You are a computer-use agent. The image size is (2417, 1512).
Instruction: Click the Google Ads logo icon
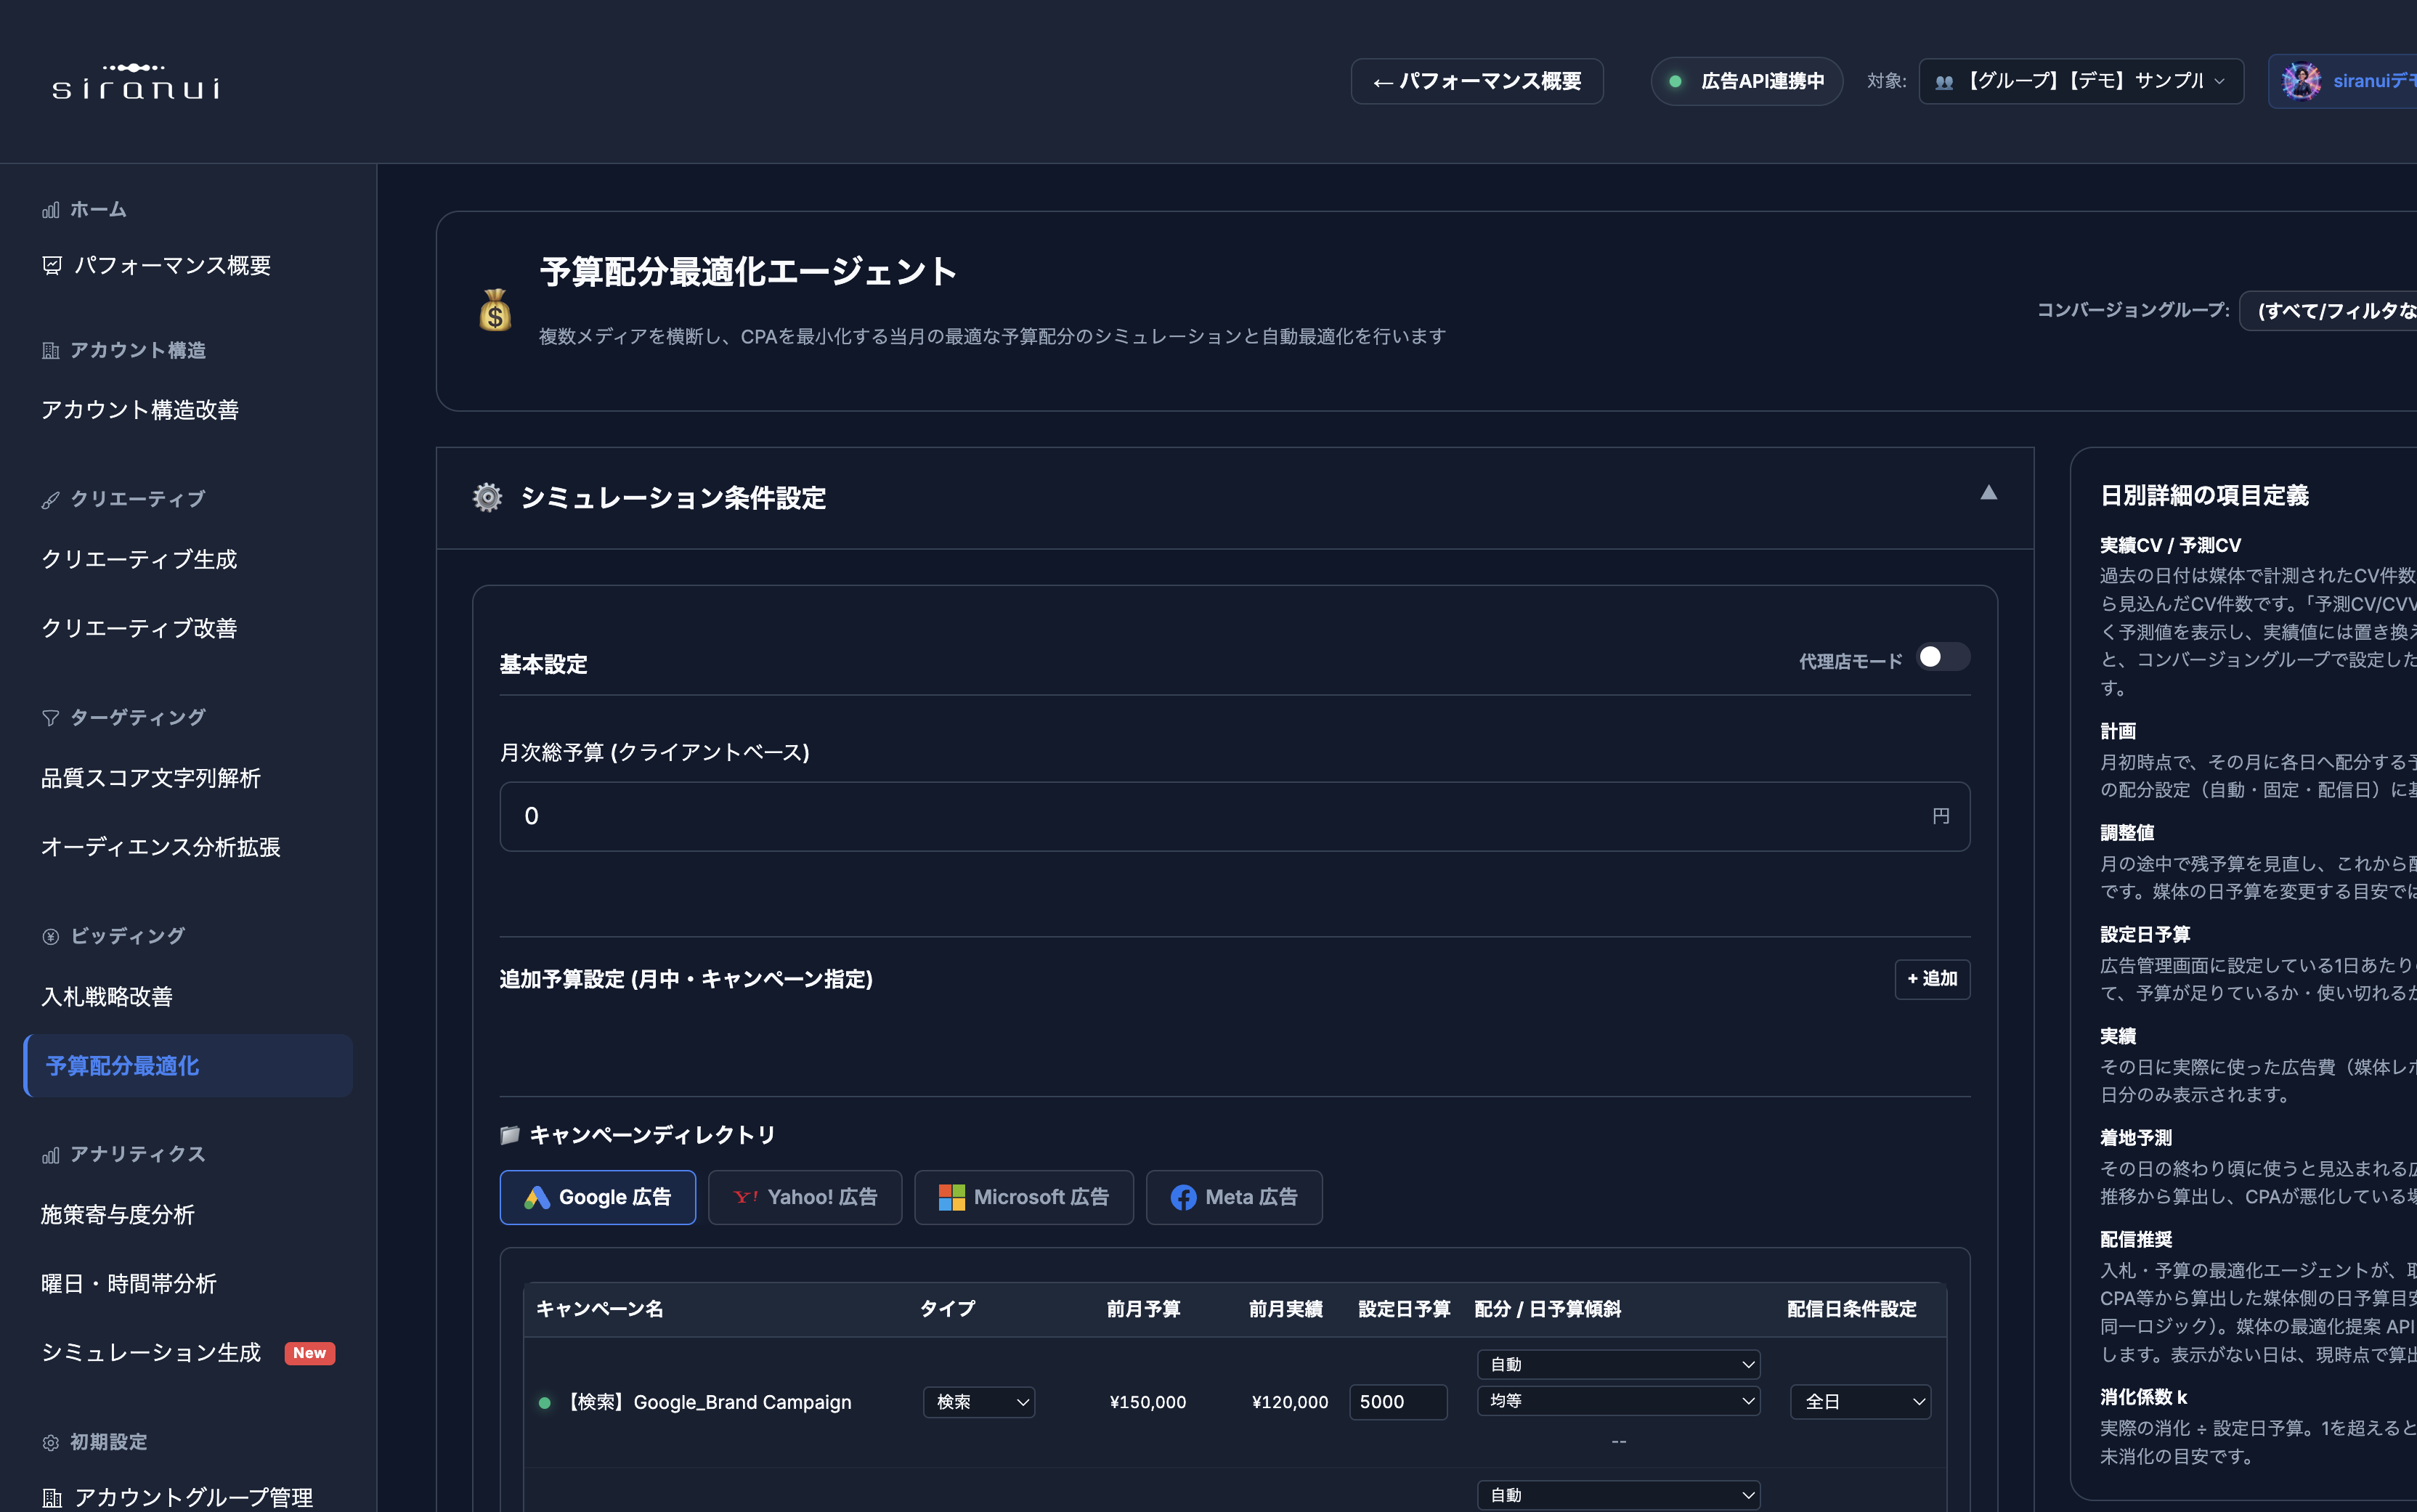pyautogui.click(x=537, y=1197)
